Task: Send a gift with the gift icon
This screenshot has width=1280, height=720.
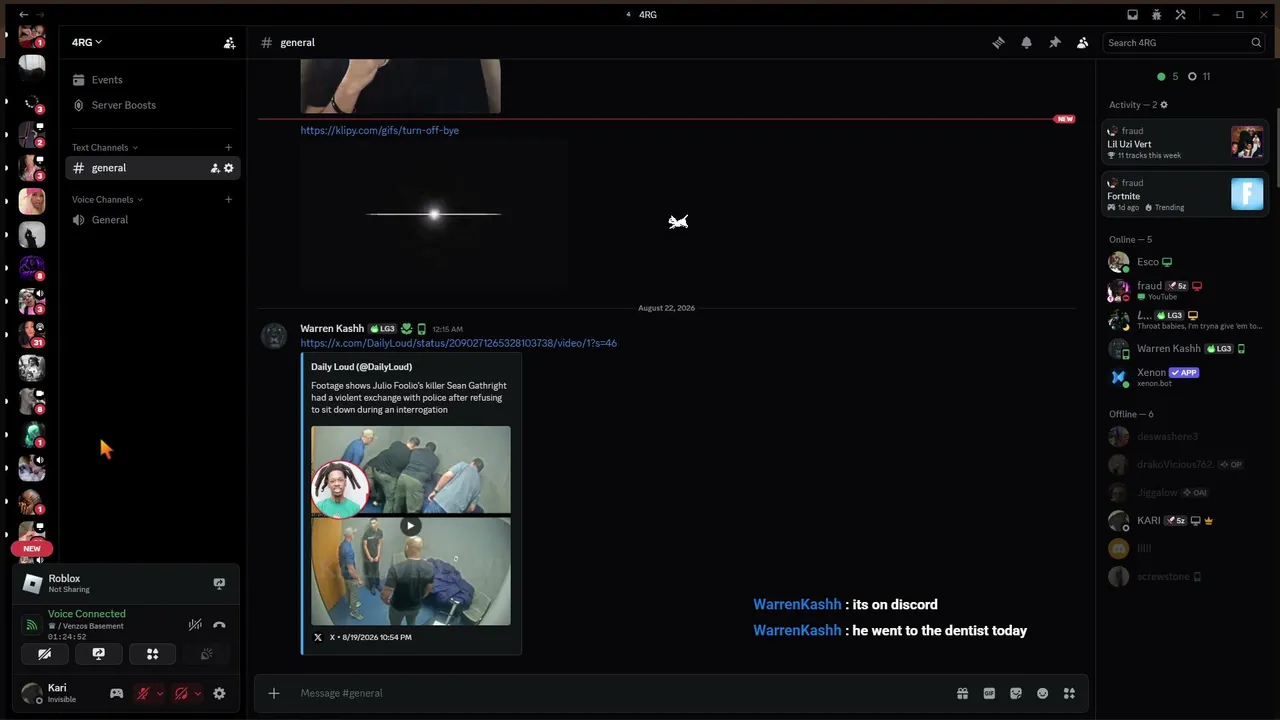Action: pyautogui.click(x=962, y=693)
